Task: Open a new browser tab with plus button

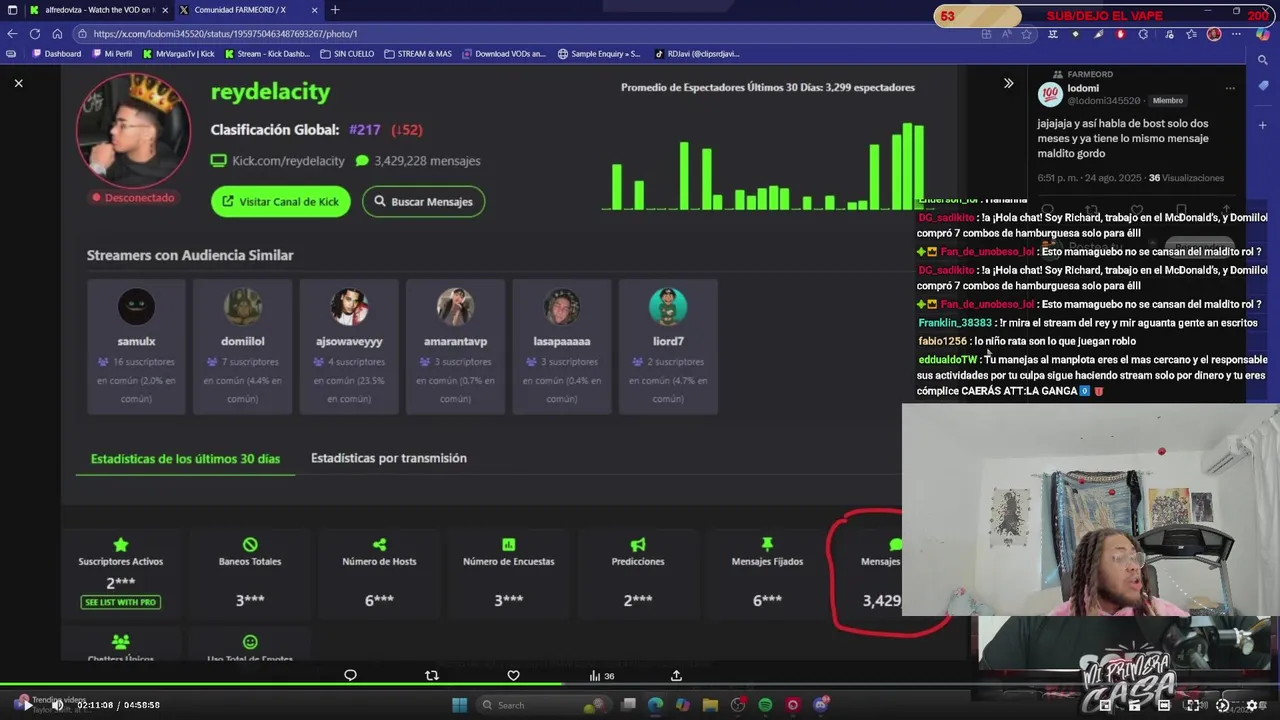Action: coord(335,10)
